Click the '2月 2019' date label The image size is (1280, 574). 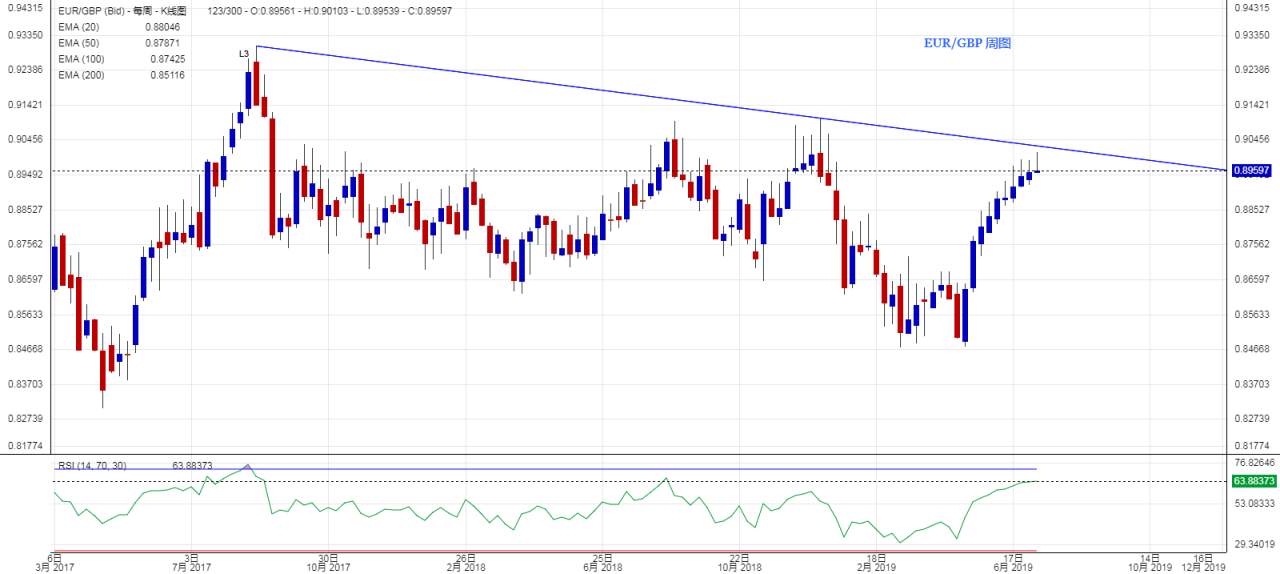pos(876,566)
